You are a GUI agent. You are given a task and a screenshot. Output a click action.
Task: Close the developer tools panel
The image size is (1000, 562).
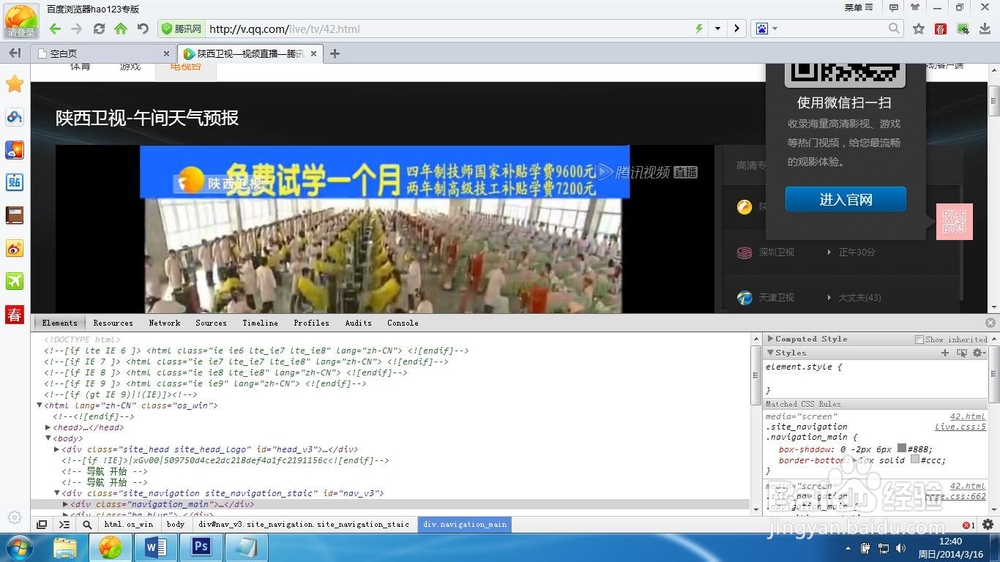coord(990,323)
